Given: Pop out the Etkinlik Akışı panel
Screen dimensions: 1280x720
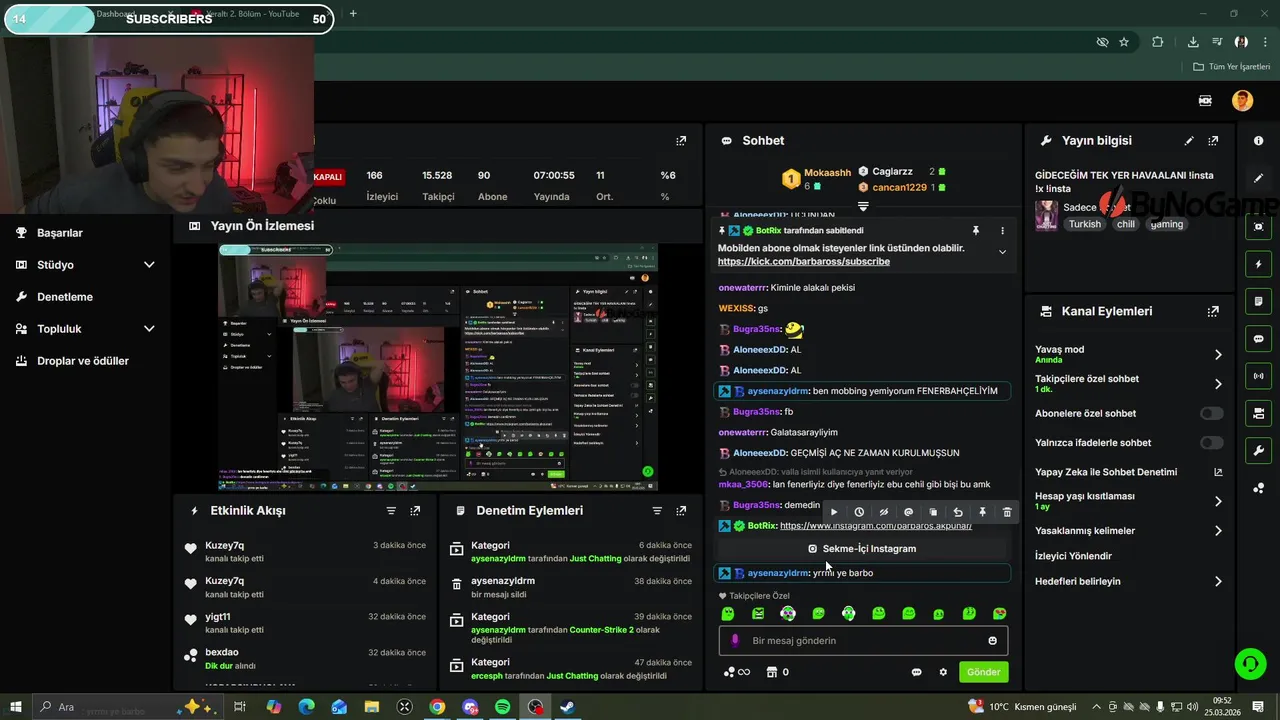Looking at the screenshot, I should 415,510.
